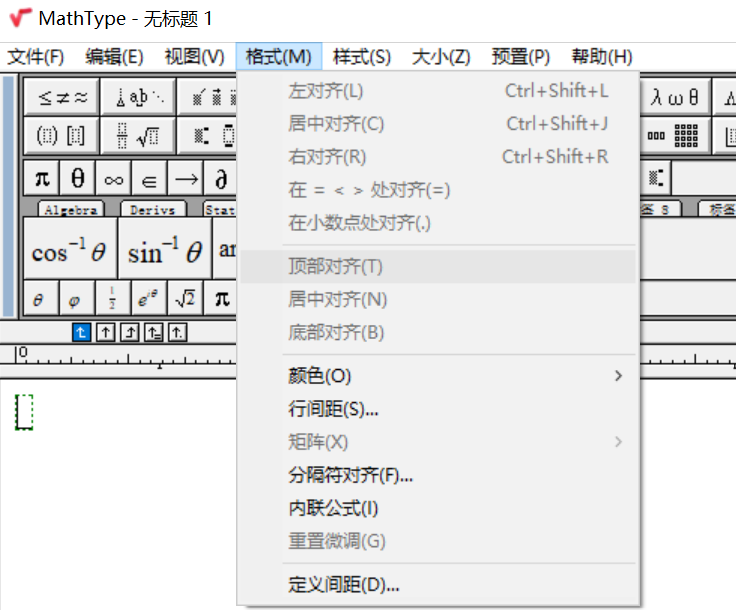Click the empty equation slot in the editing area
Viewport: 736px width, 610px height.
24,412
